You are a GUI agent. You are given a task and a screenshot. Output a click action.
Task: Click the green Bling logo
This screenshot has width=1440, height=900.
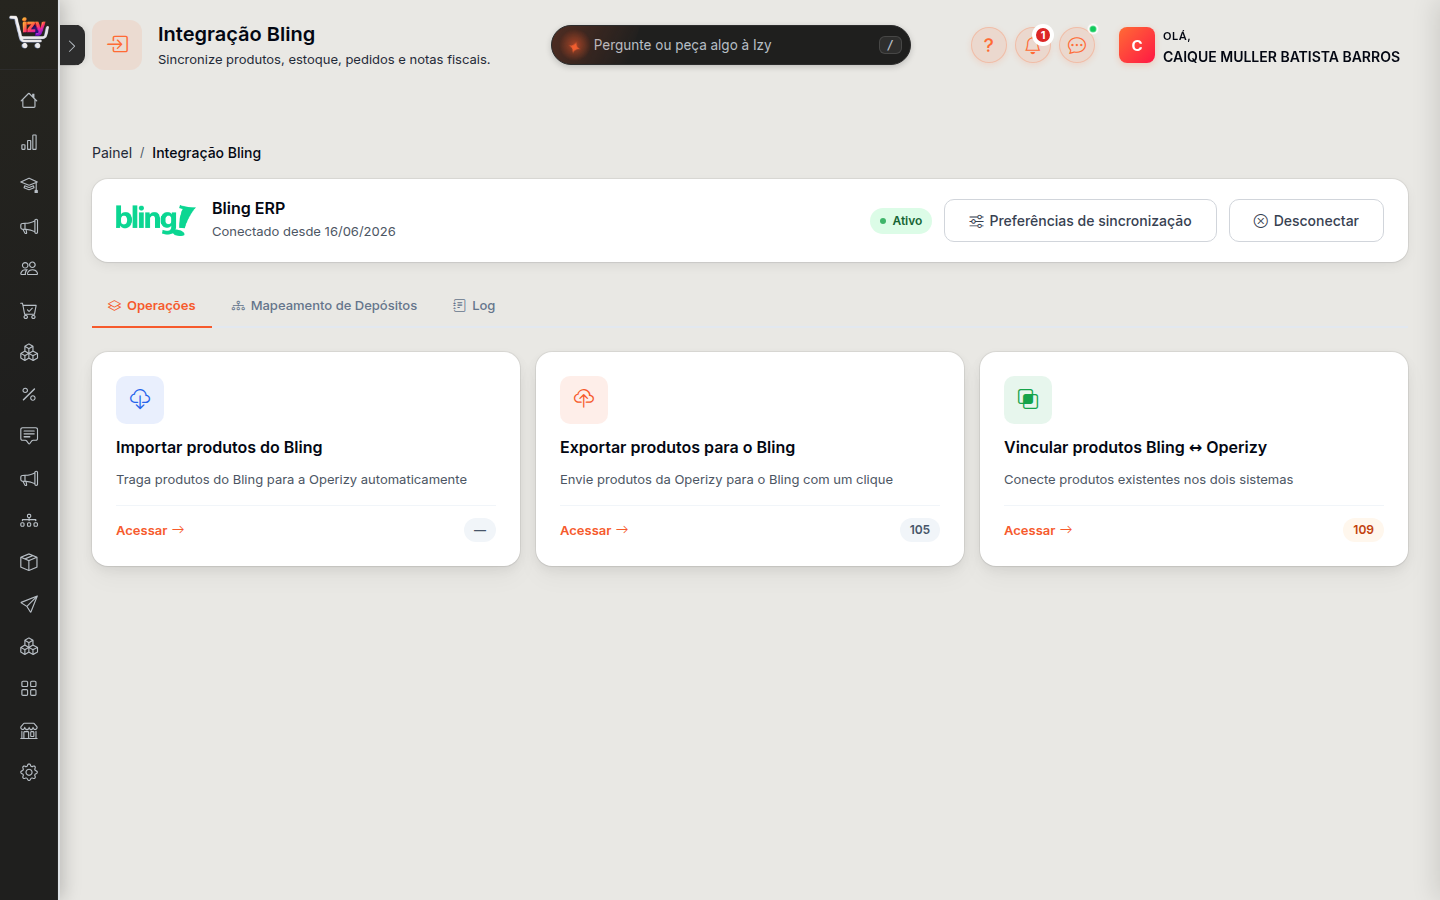coord(155,219)
